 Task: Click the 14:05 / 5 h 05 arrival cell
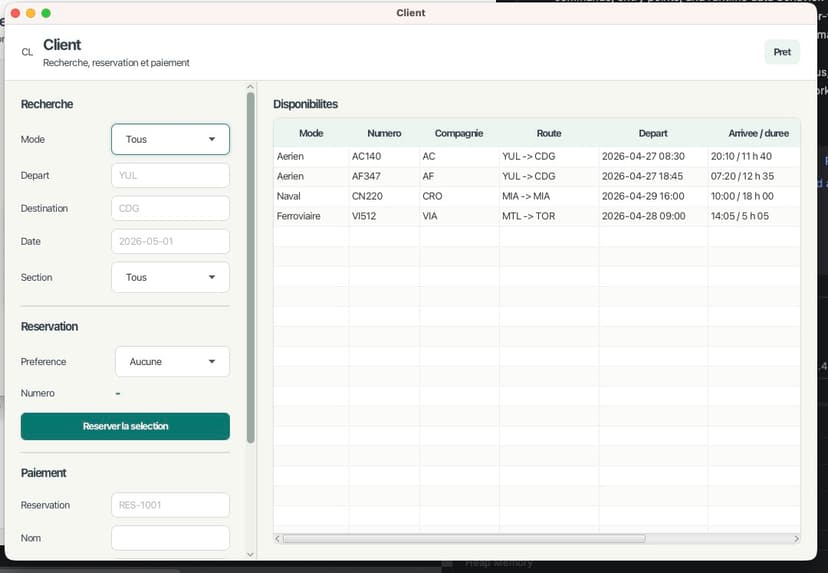pyautogui.click(x=754, y=216)
